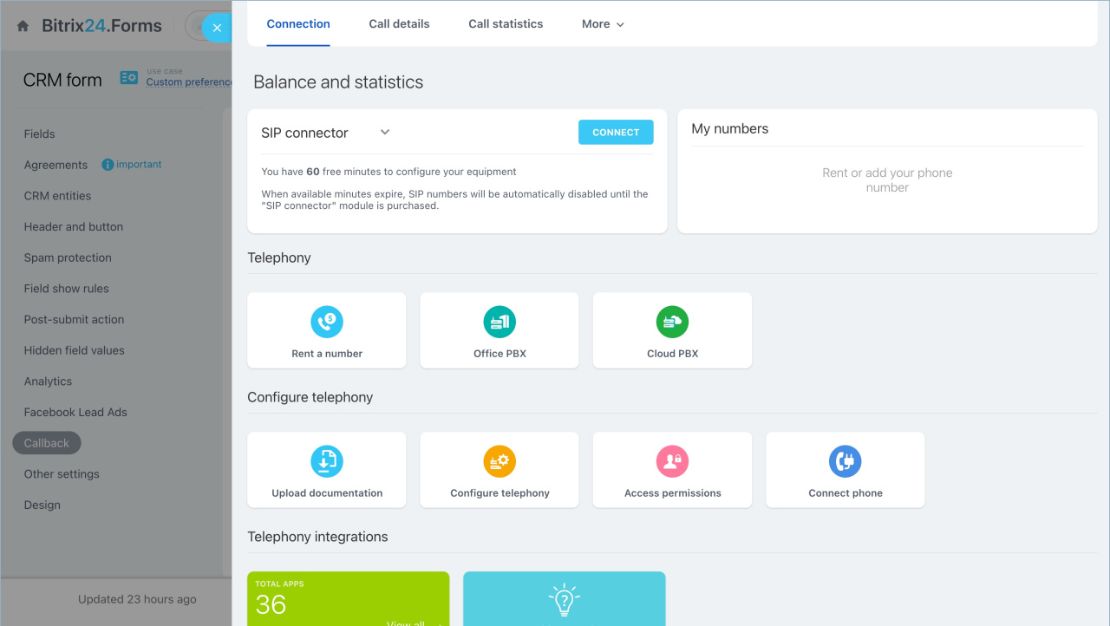
Task: Click the info icon next to Agreements
Action: point(108,164)
